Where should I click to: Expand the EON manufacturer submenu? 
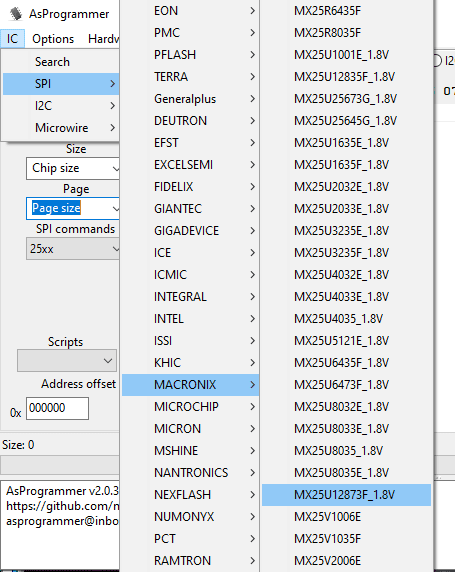tap(190, 11)
